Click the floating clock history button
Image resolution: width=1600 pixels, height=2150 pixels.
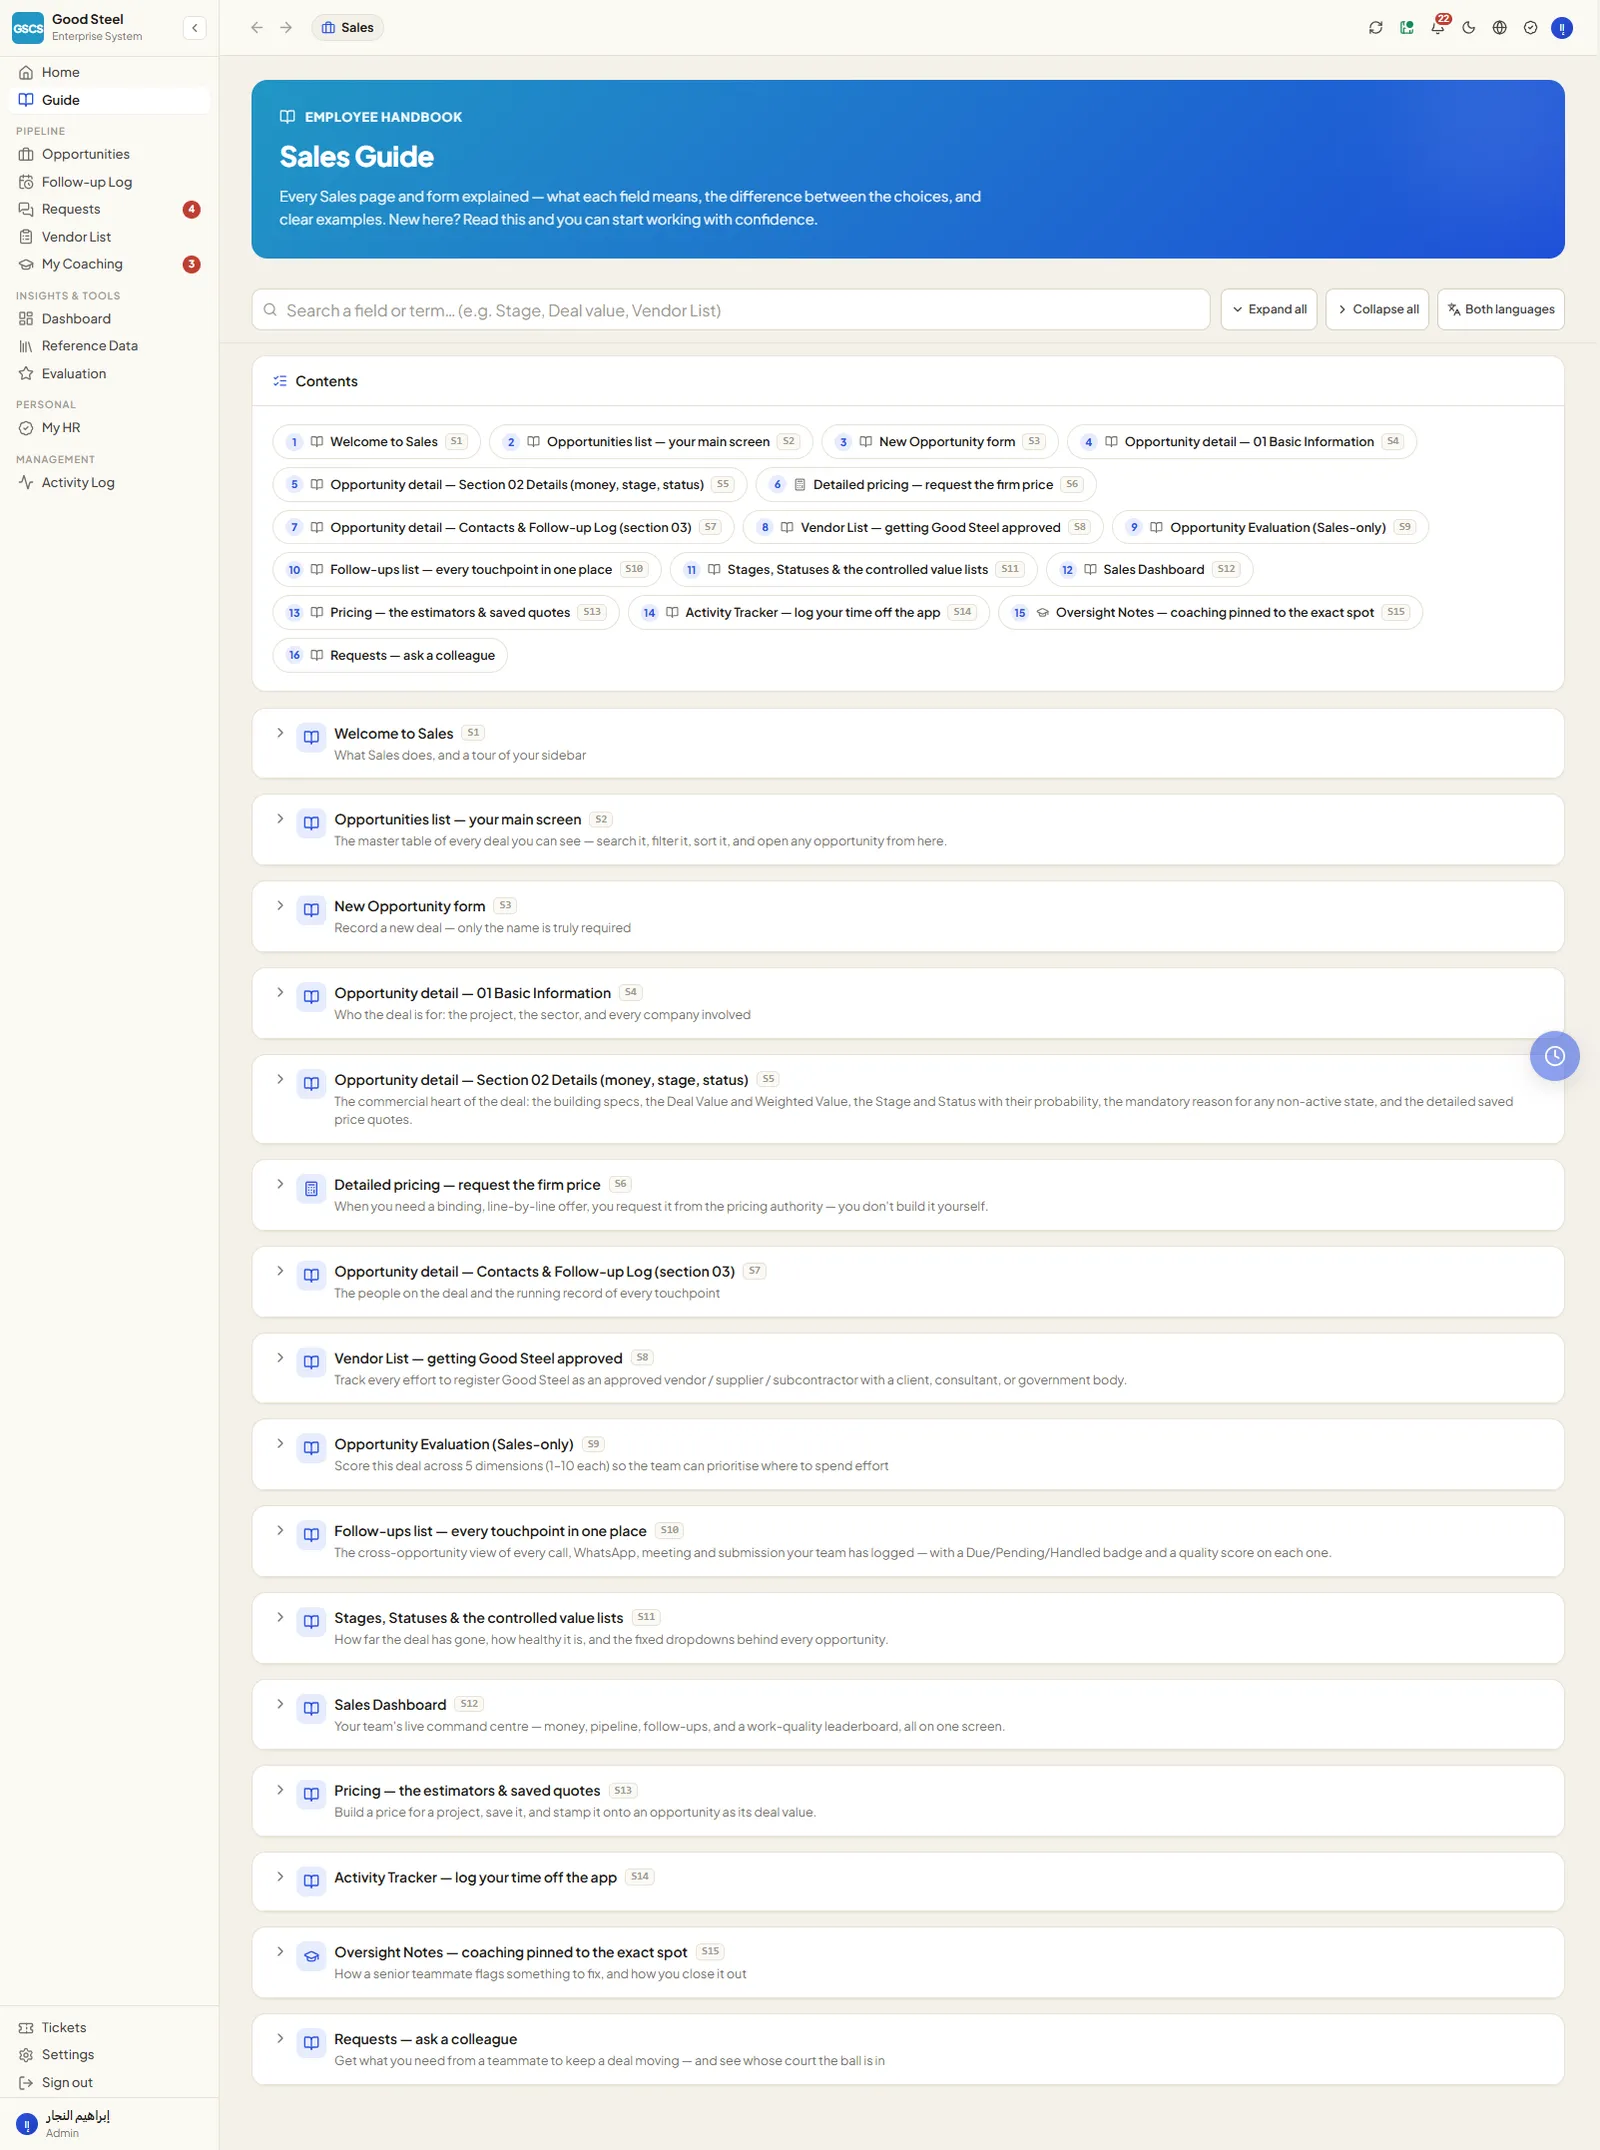tap(1554, 1056)
